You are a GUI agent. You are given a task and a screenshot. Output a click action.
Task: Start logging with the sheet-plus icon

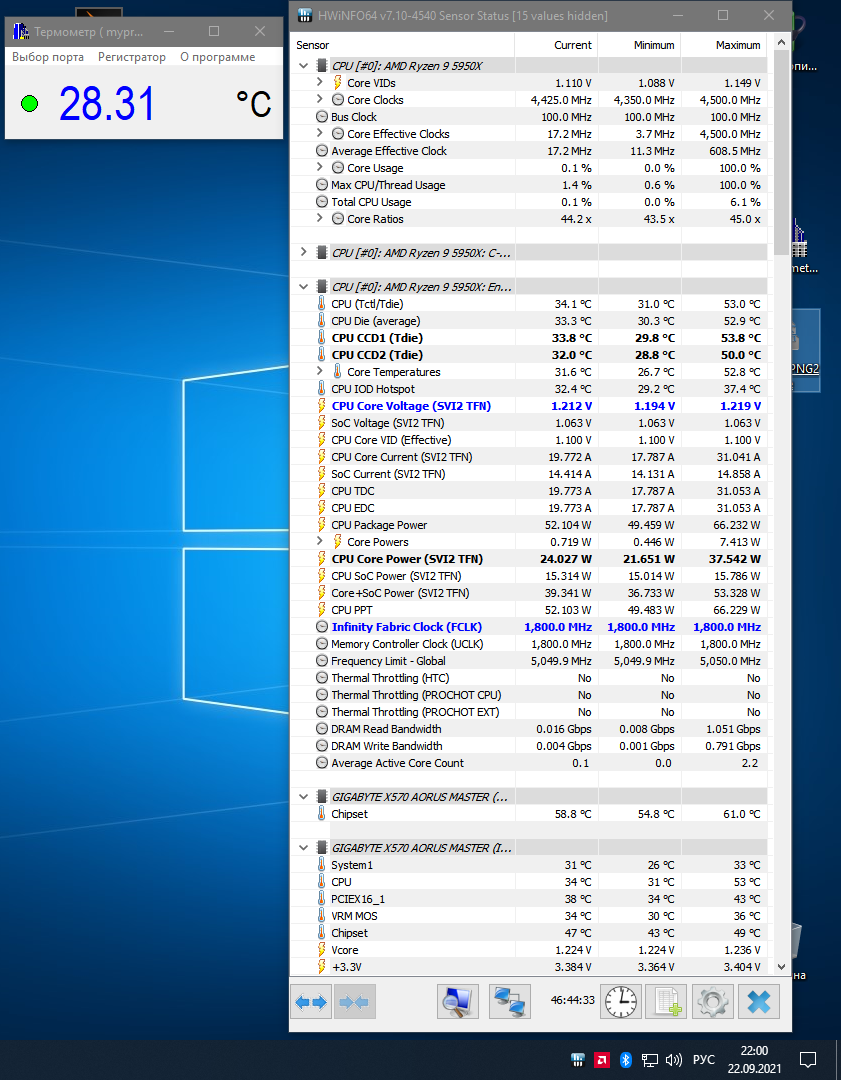click(x=666, y=1001)
